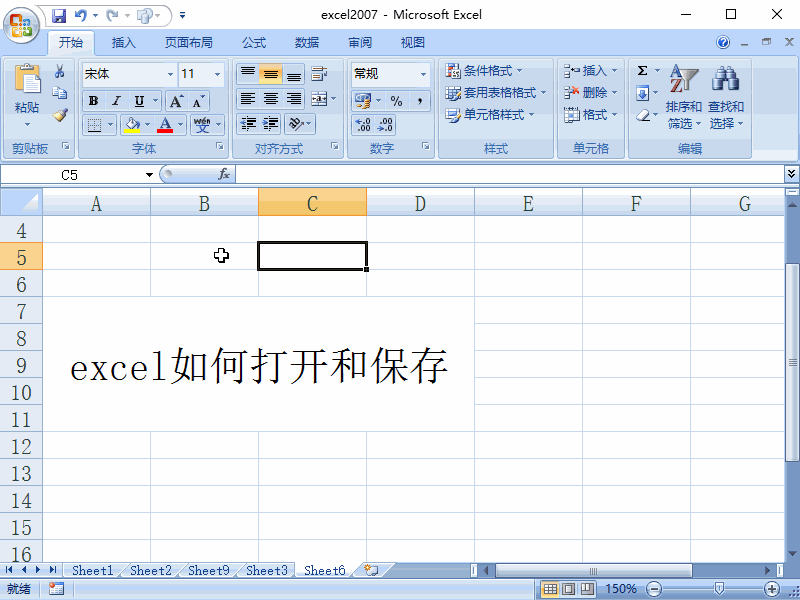Screen dimensions: 800x600
Task: Click the Increase Decimal icon
Action: tap(362, 126)
